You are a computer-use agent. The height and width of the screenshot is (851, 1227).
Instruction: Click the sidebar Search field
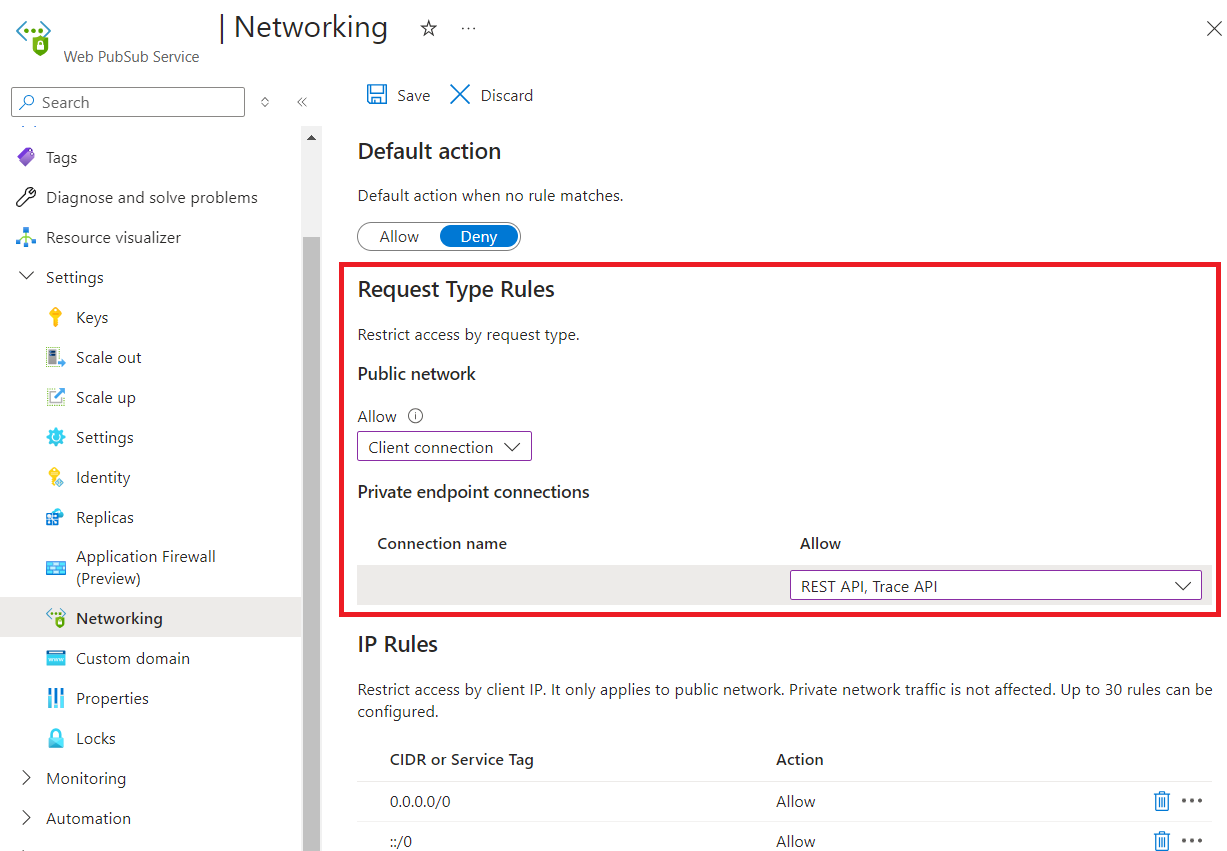pos(127,102)
